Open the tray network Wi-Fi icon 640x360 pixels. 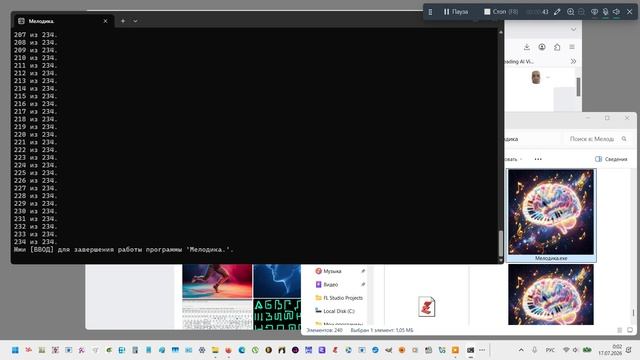pos(566,350)
